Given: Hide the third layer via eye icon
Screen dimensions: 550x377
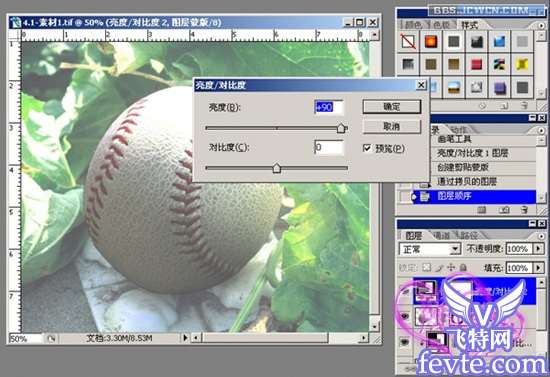Looking at the screenshot, I should tap(404, 341).
